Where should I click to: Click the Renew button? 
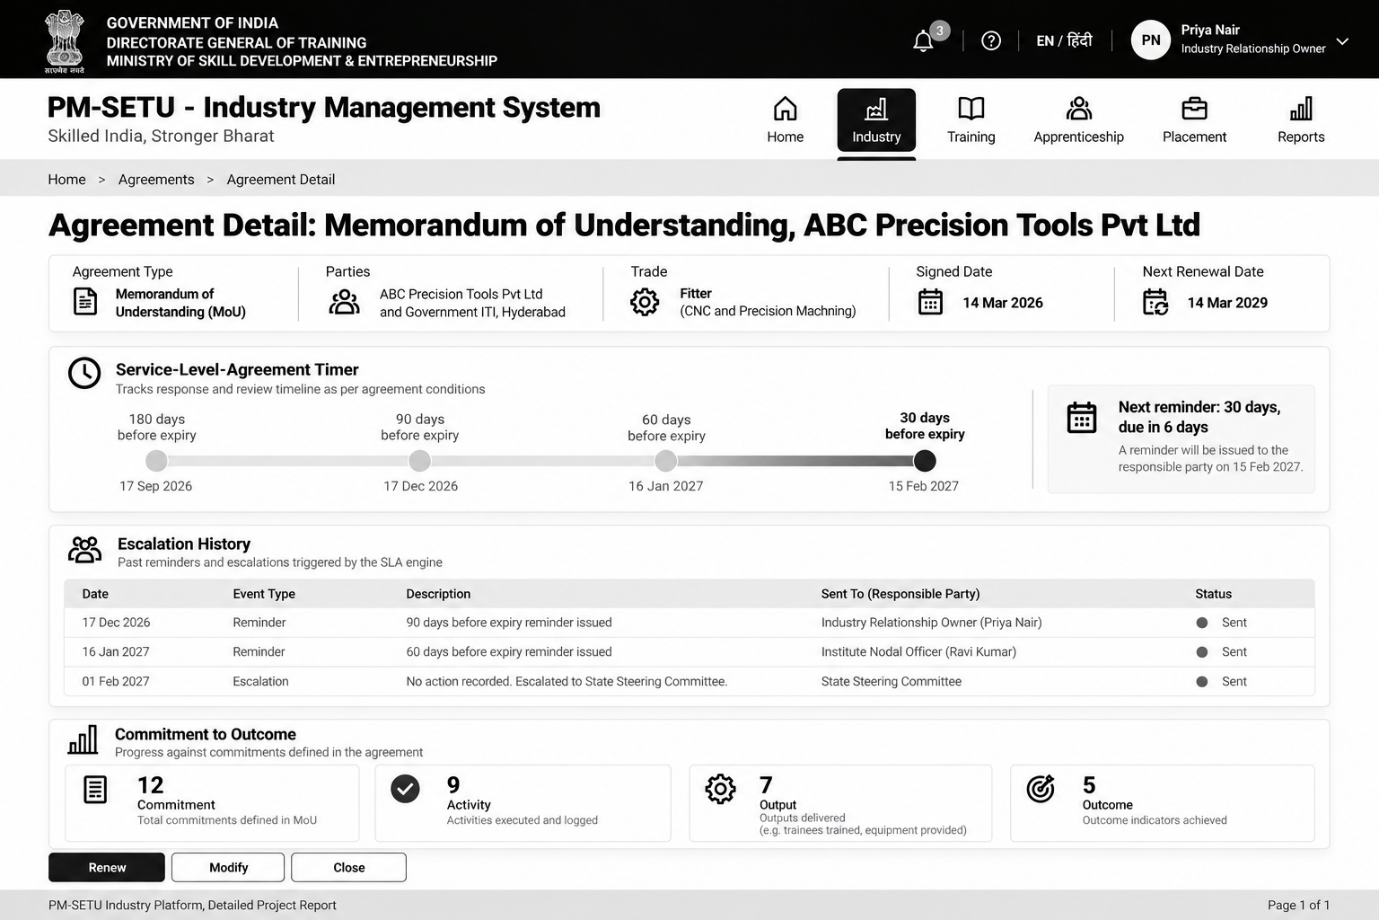pos(107,867)
